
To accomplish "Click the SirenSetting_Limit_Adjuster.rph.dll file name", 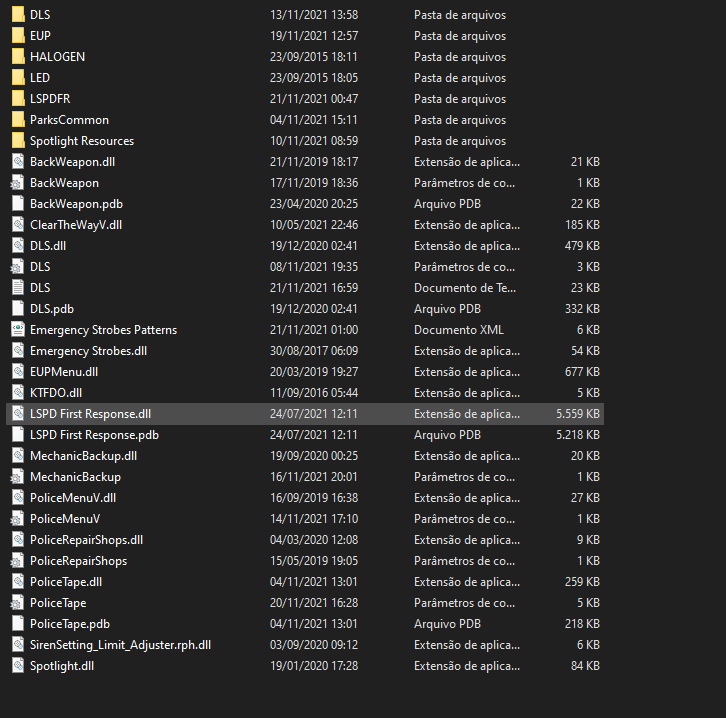I will click(120, 645).
